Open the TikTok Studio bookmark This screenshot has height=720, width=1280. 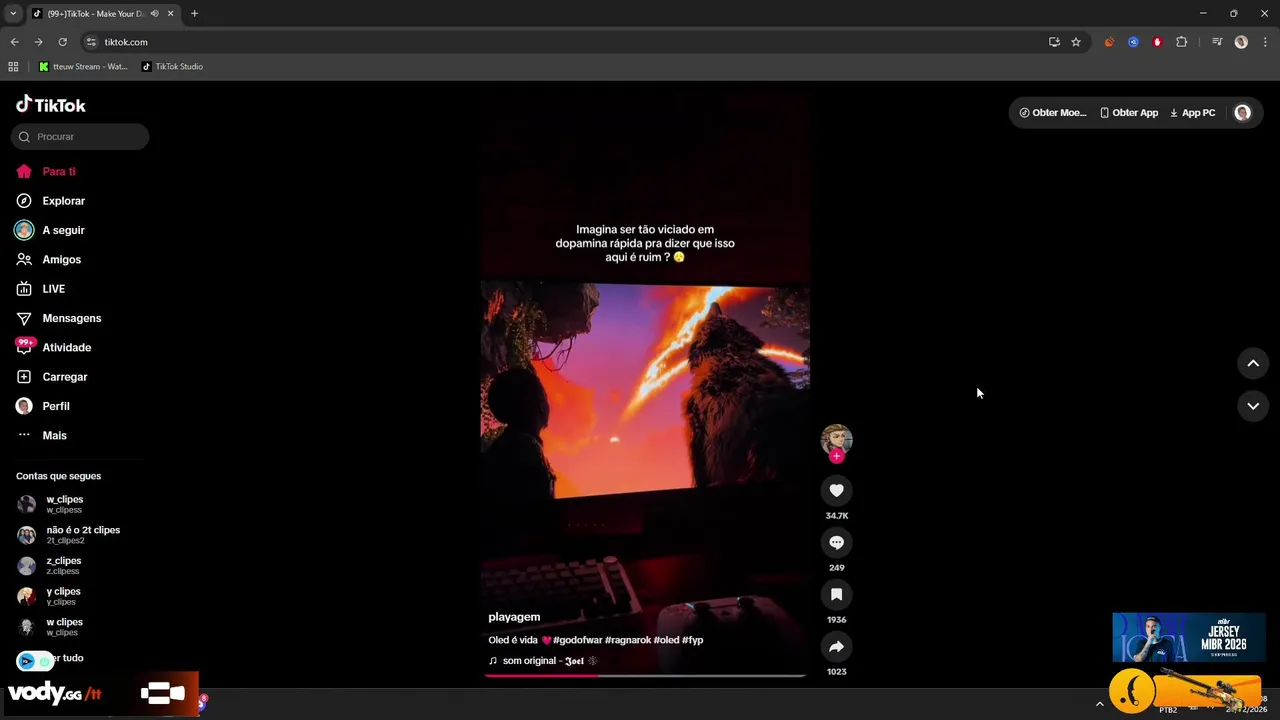pyautogui.click(x=172, y=67)
